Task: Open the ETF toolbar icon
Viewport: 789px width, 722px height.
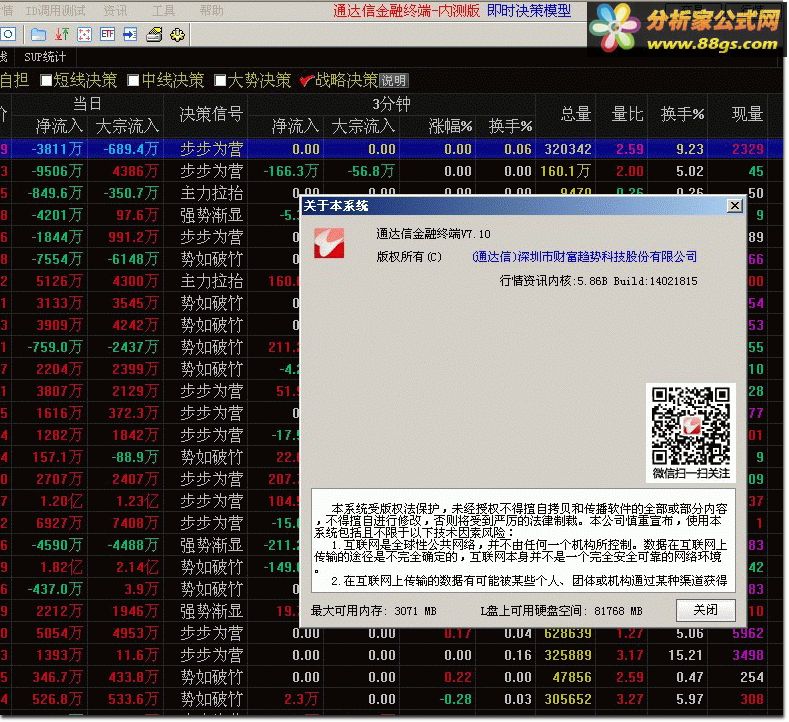Action: 107,35
